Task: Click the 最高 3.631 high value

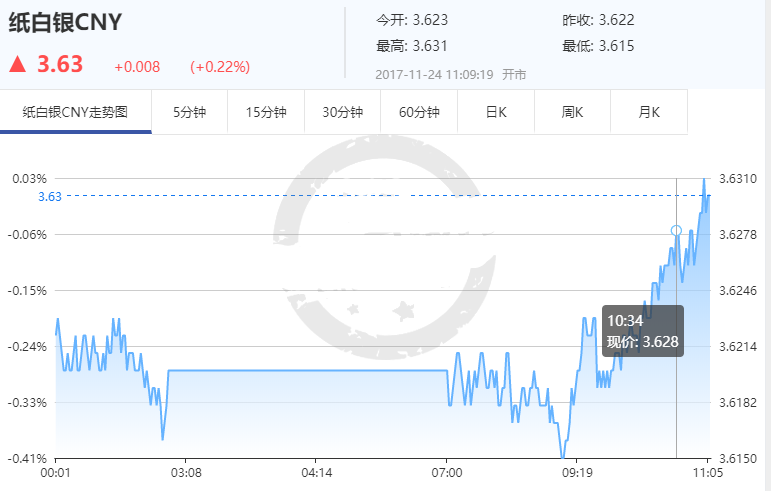Action: [x=411, y=46]
